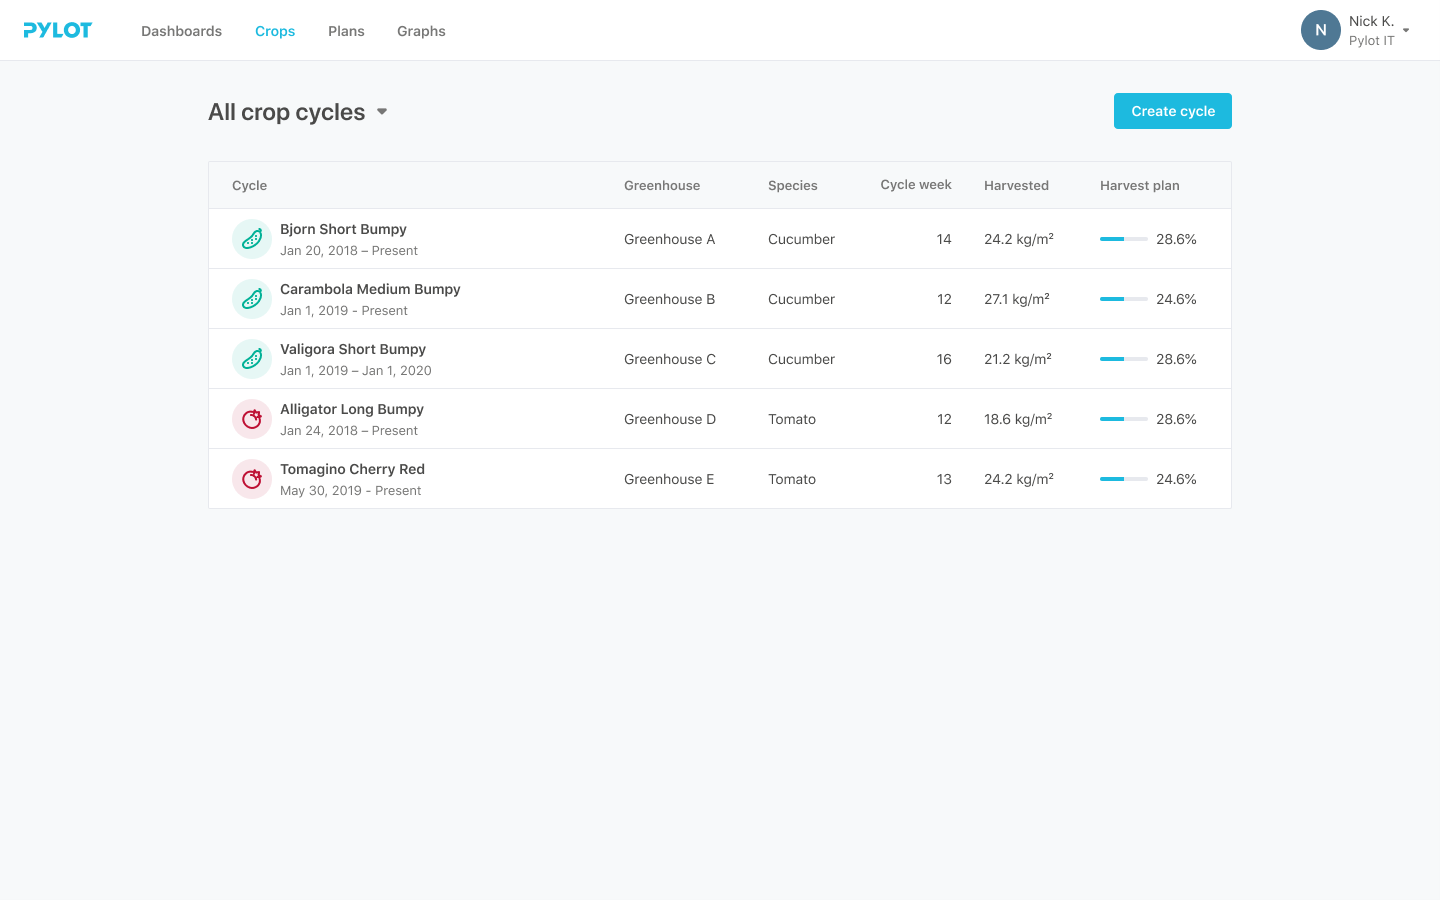Switch to the Plans tab
Viewport: 1440px width, 900px height.
pos(346,31)
